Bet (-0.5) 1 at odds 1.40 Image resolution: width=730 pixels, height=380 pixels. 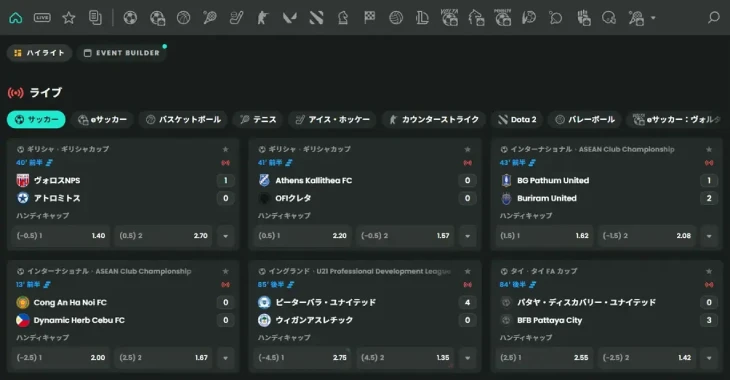(x=61, y=236)
